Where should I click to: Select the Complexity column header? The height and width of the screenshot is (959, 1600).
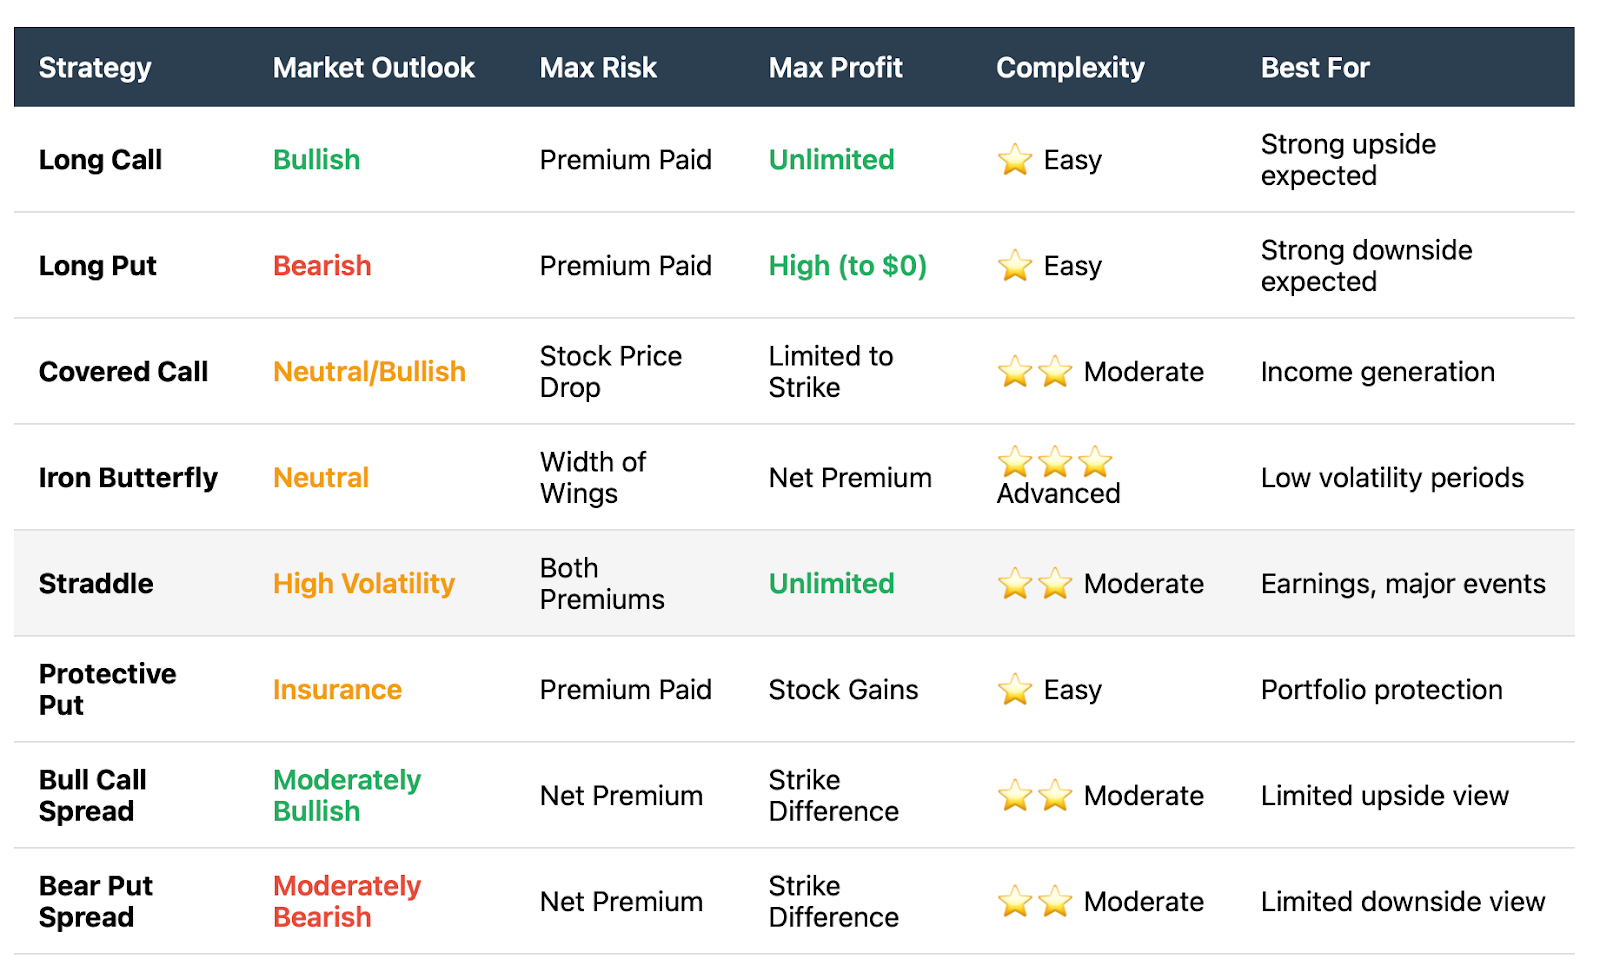click(x=1070, y=68)
